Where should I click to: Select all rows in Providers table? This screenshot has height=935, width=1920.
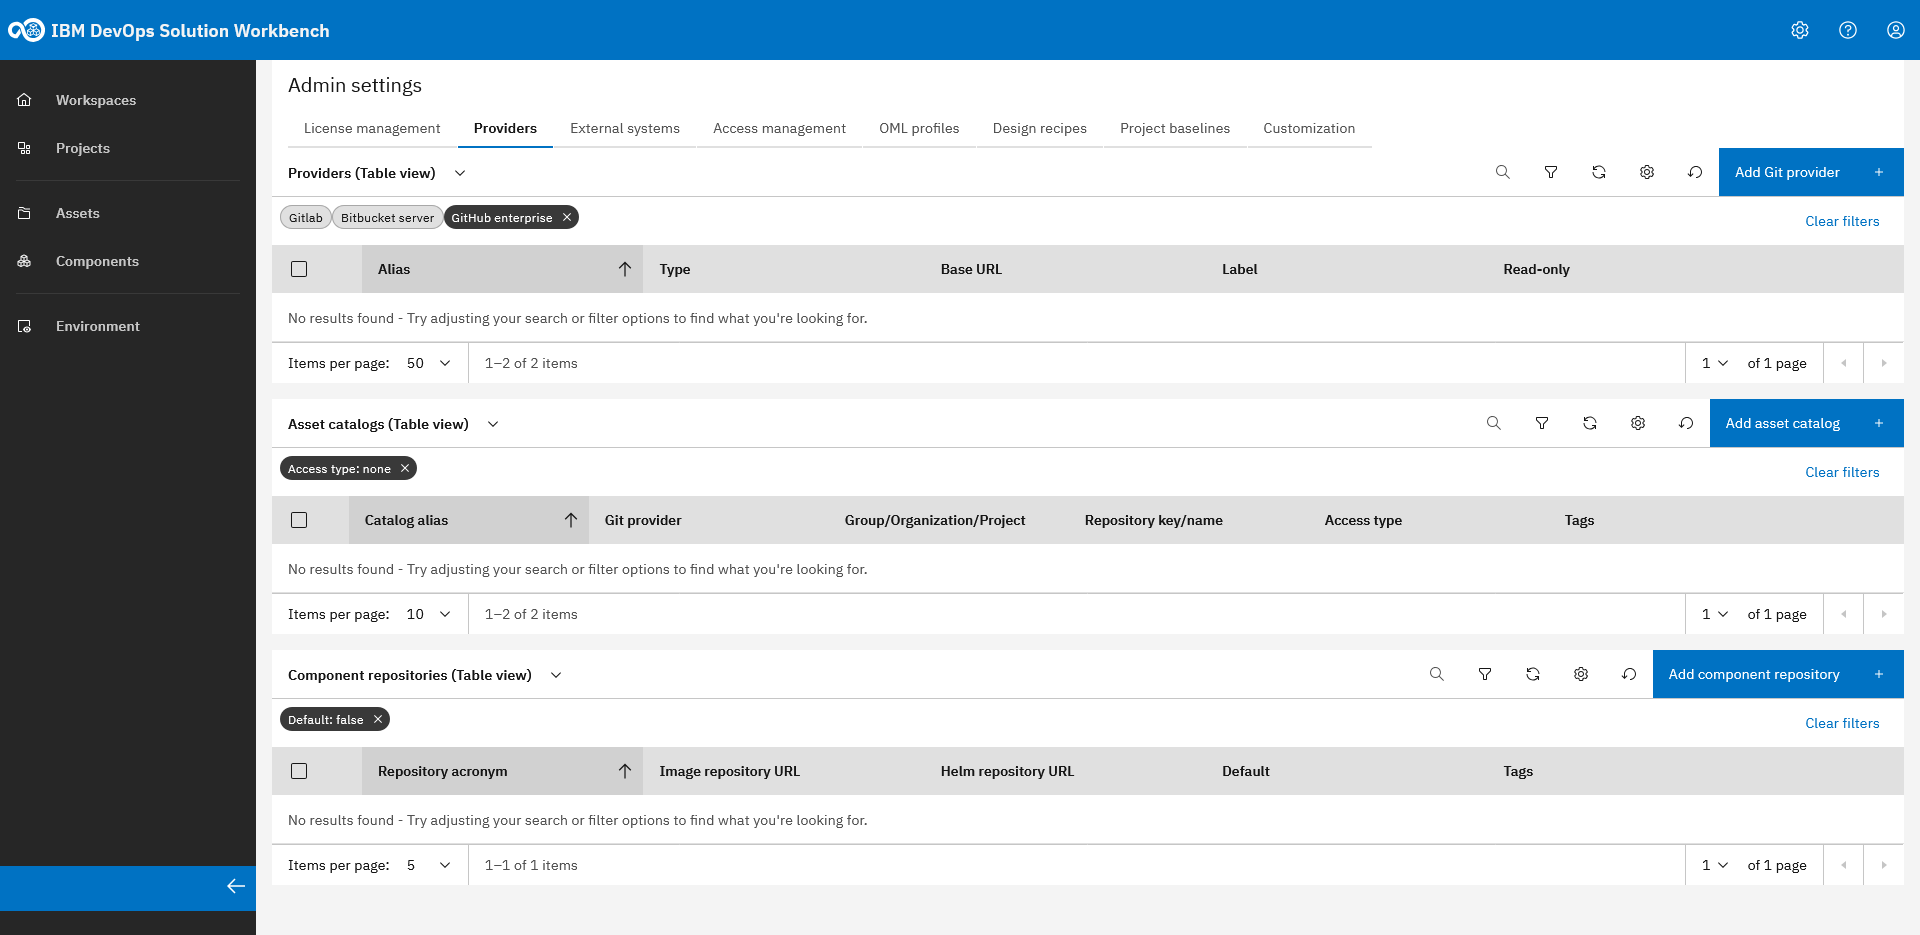point(299,269)
